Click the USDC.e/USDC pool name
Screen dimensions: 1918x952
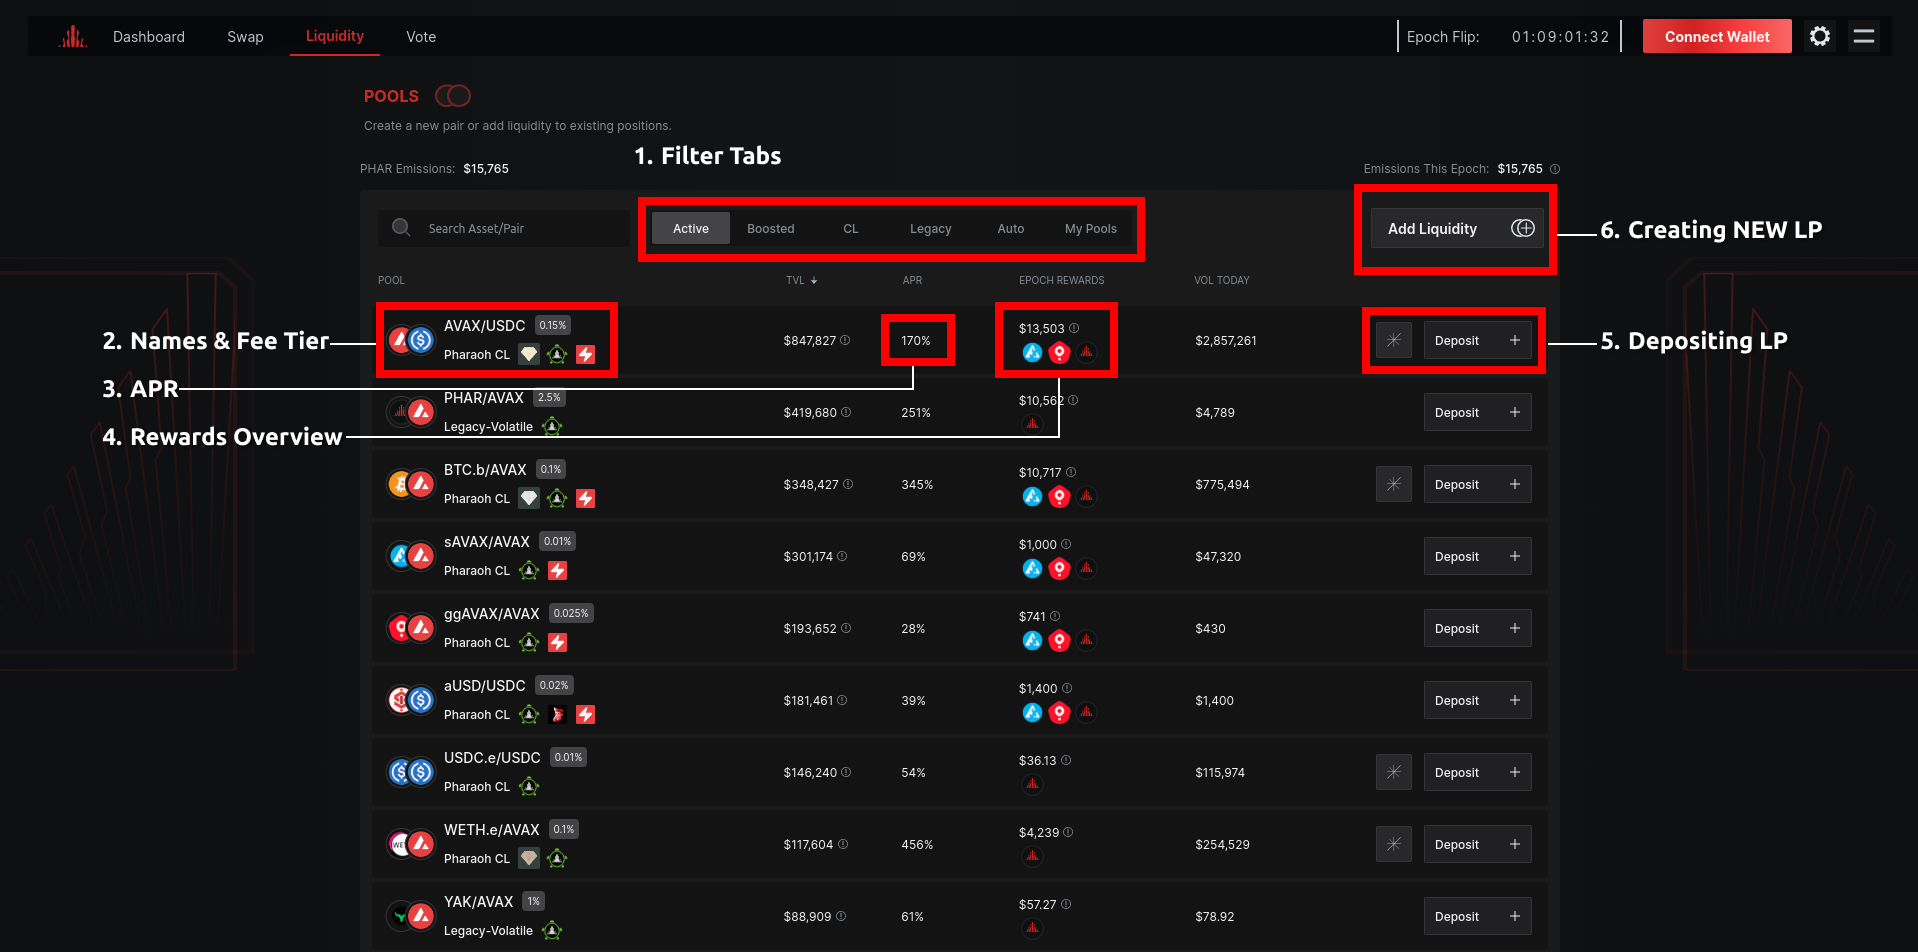tap(492, 757)
